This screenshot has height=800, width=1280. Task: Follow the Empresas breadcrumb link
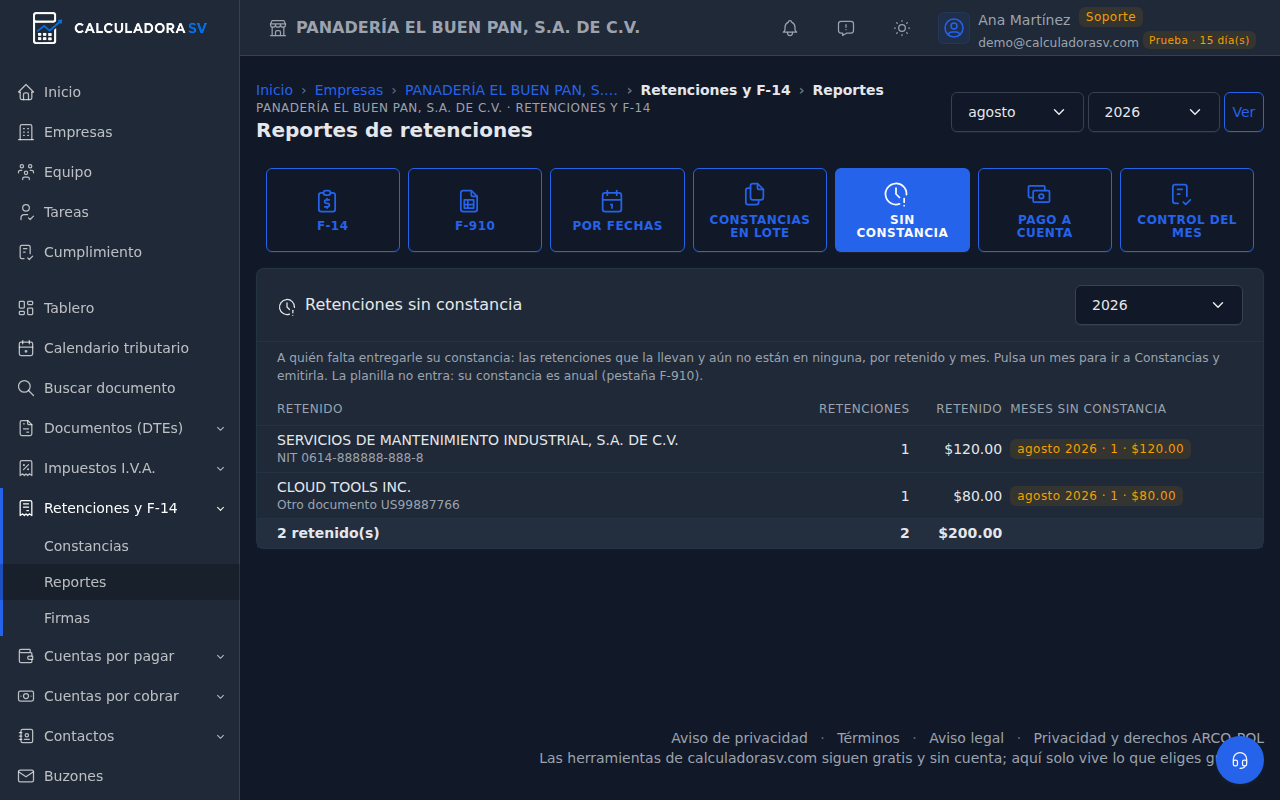(x=349, y=90)
